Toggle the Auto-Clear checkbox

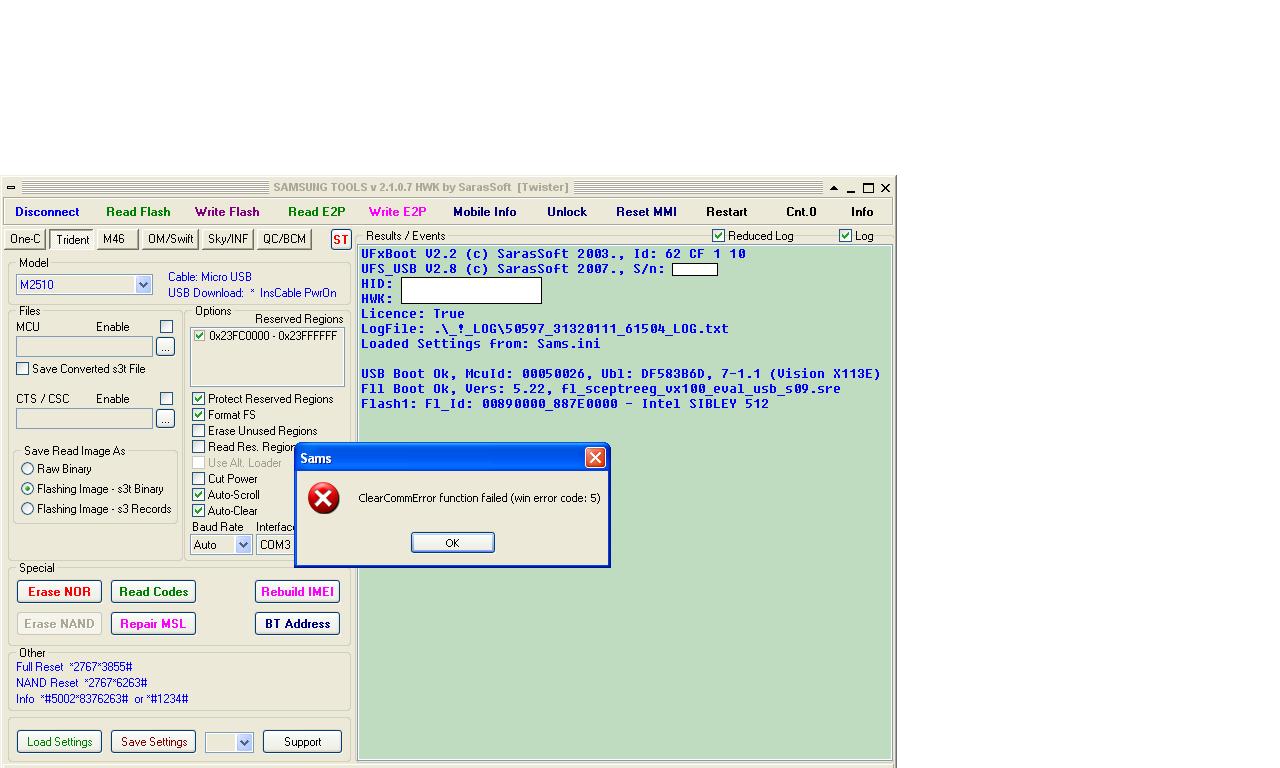tap(198, 511)
